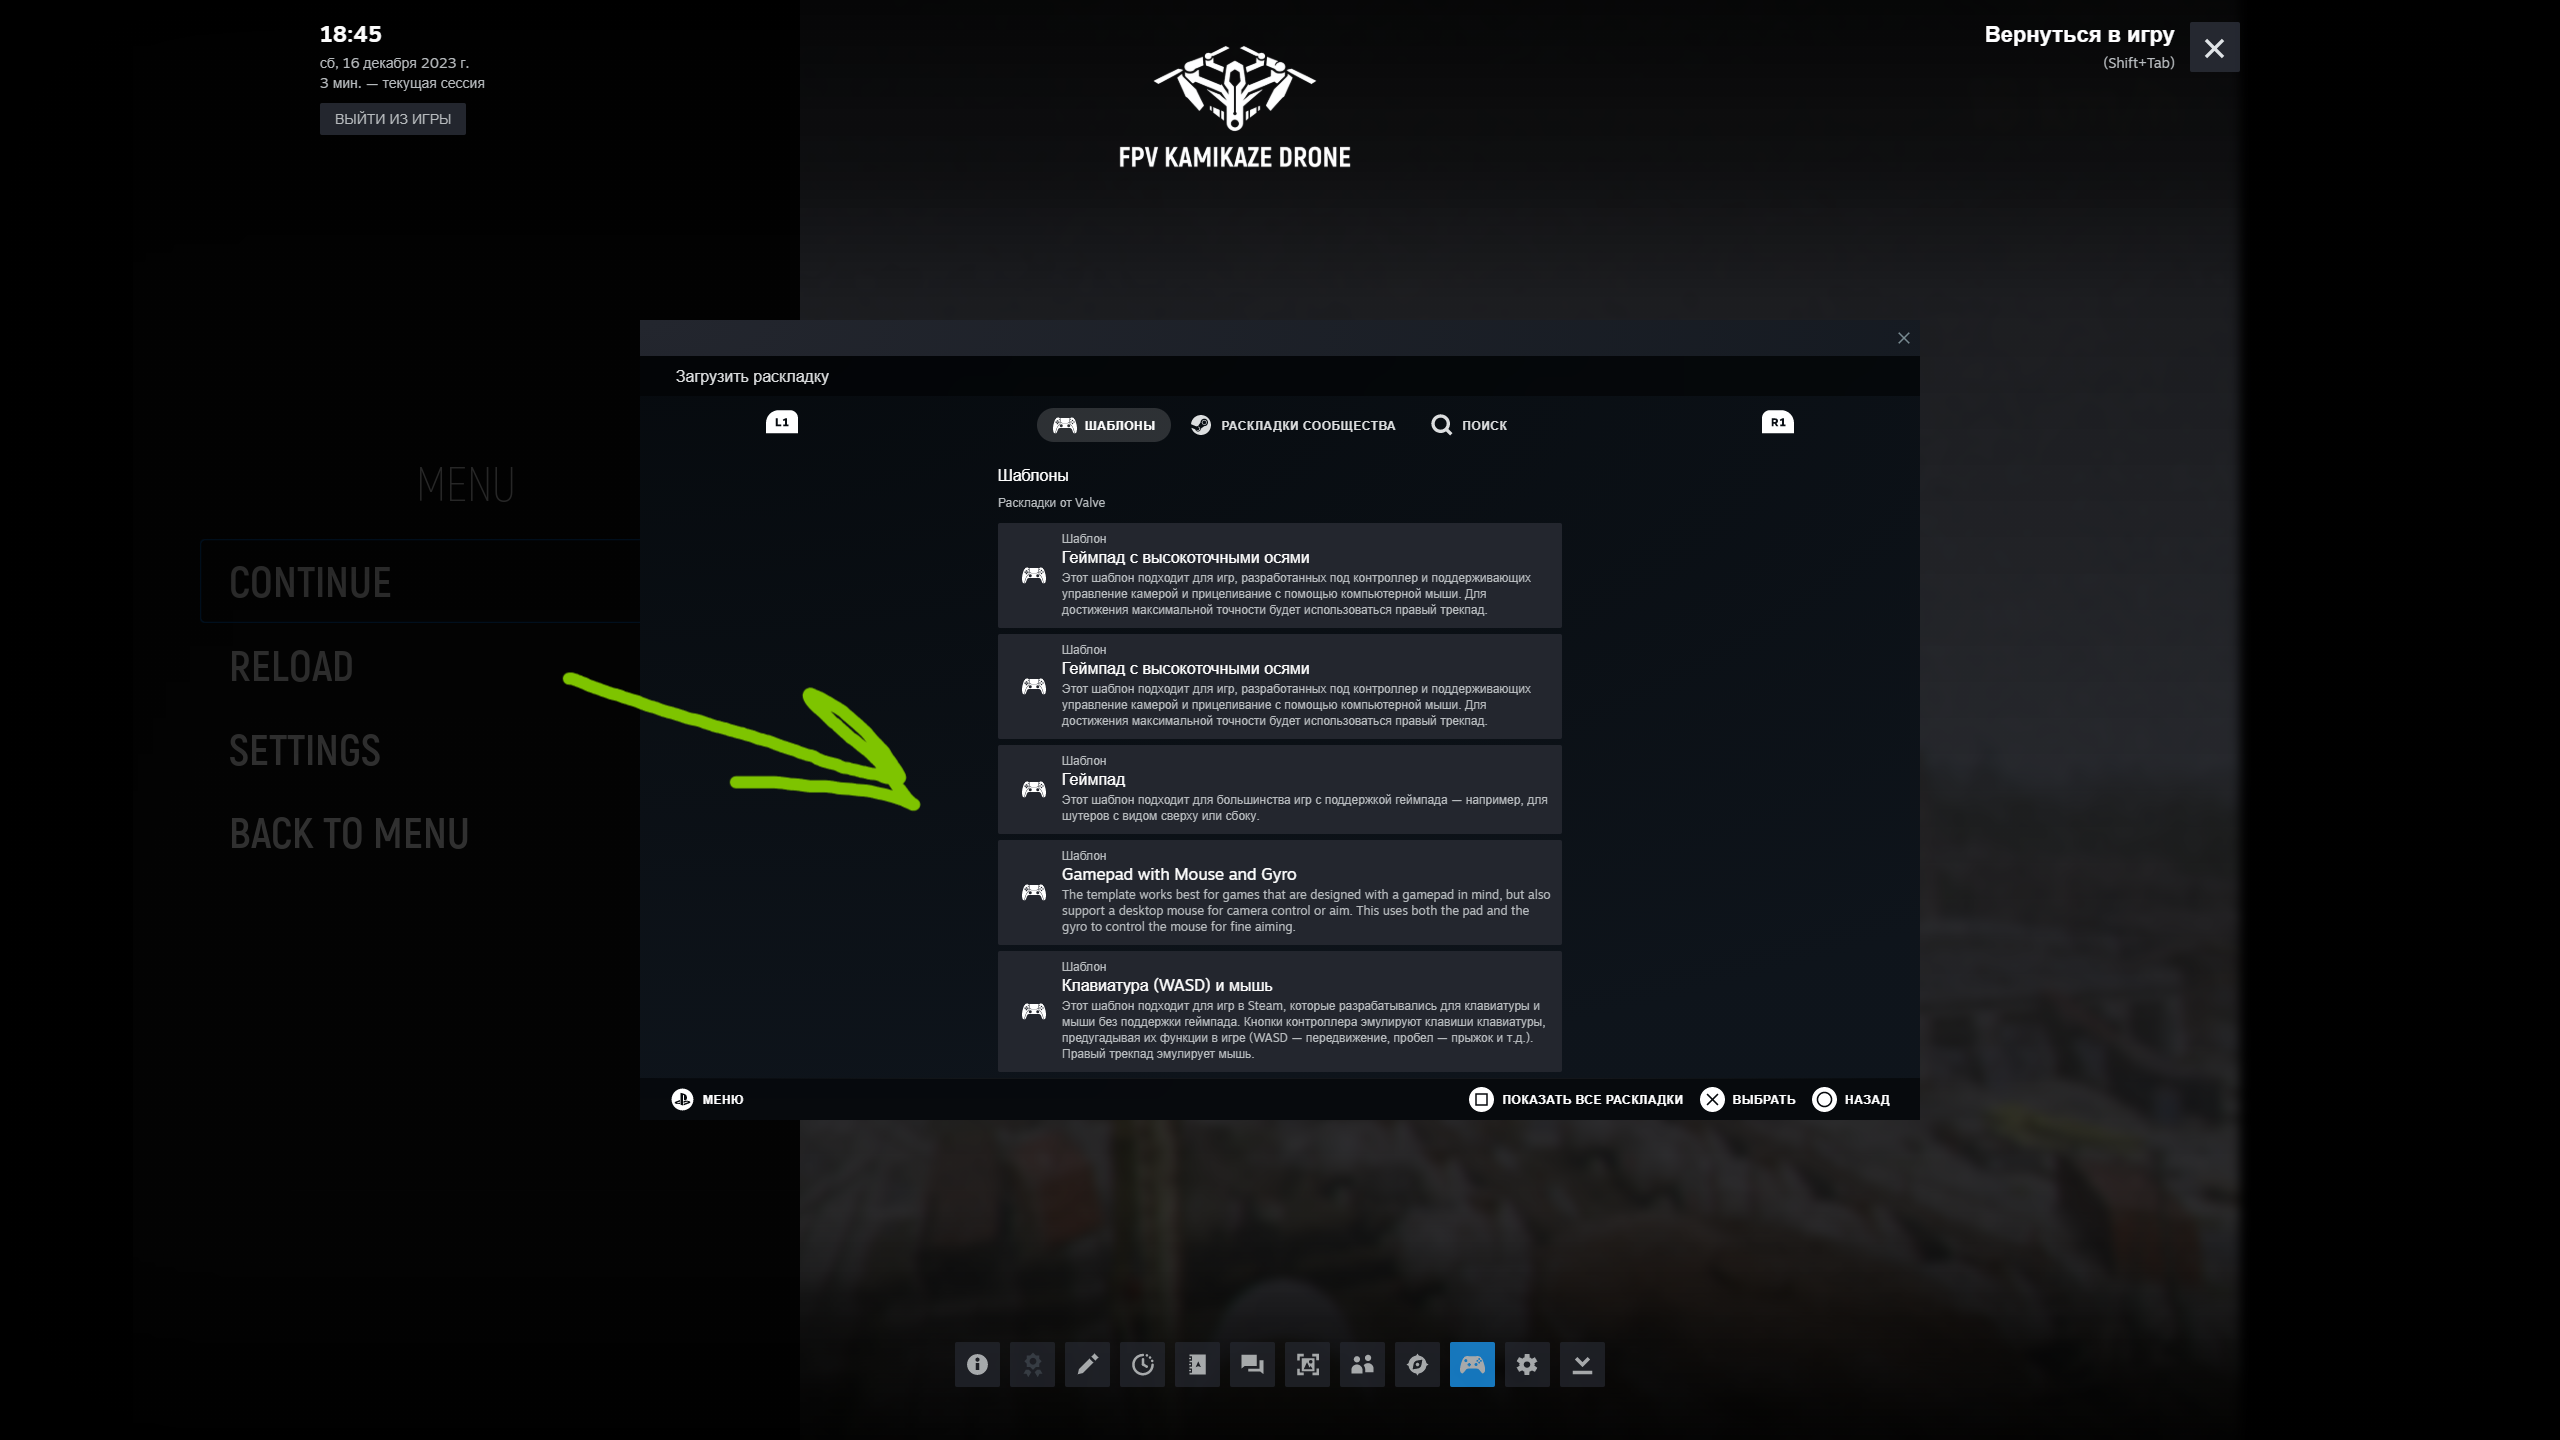The height and width of the screenshot is (1440, 2560).
Task: Open the screenshots icon in toolbar
Action: pos(1307,1364)
